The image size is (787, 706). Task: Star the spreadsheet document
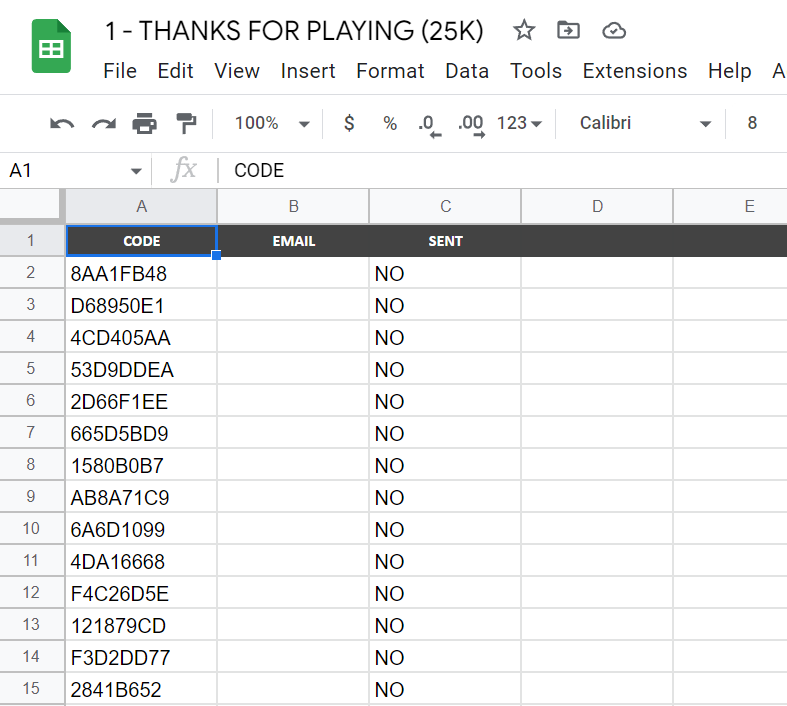pyautogui.click(x=524, y=30)
